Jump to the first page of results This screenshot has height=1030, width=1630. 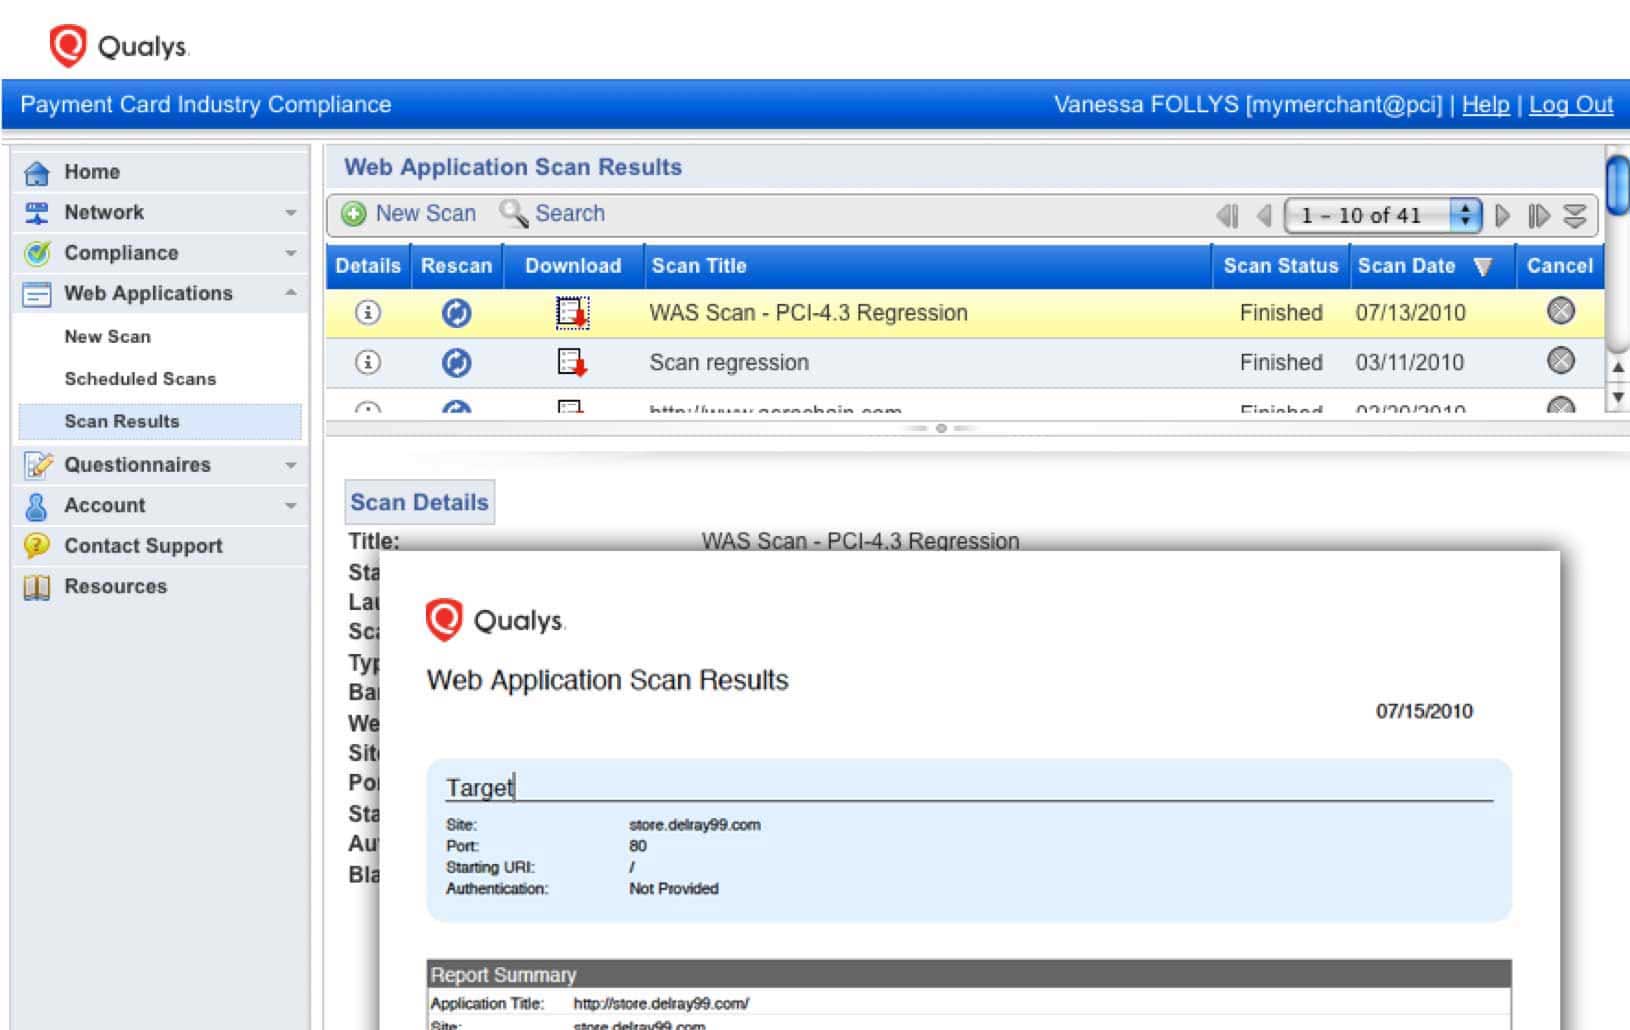pos(1227,216)
